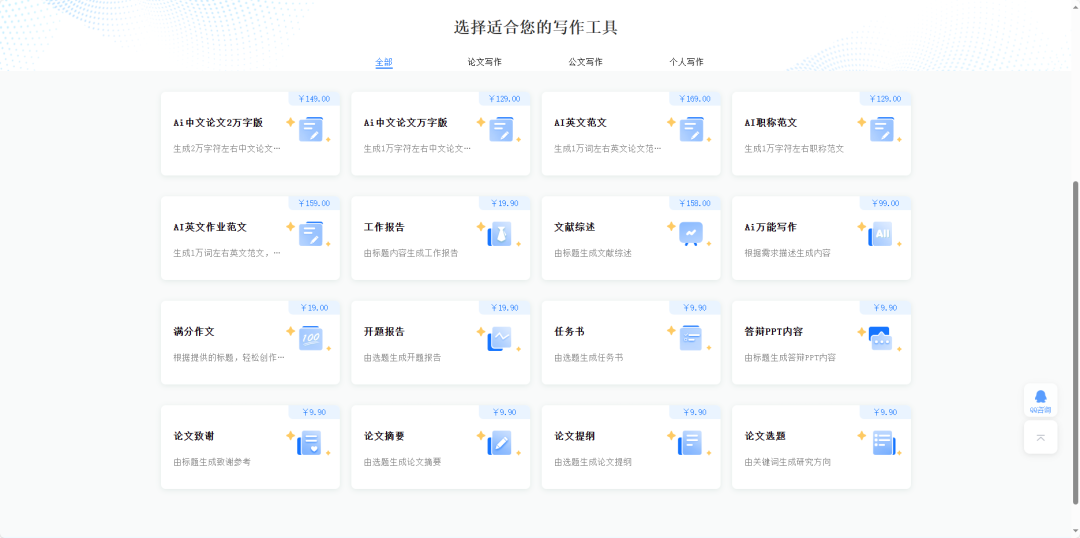Open the AI职称范文 title
The image size is (1080, 538).
click(771, 123)
